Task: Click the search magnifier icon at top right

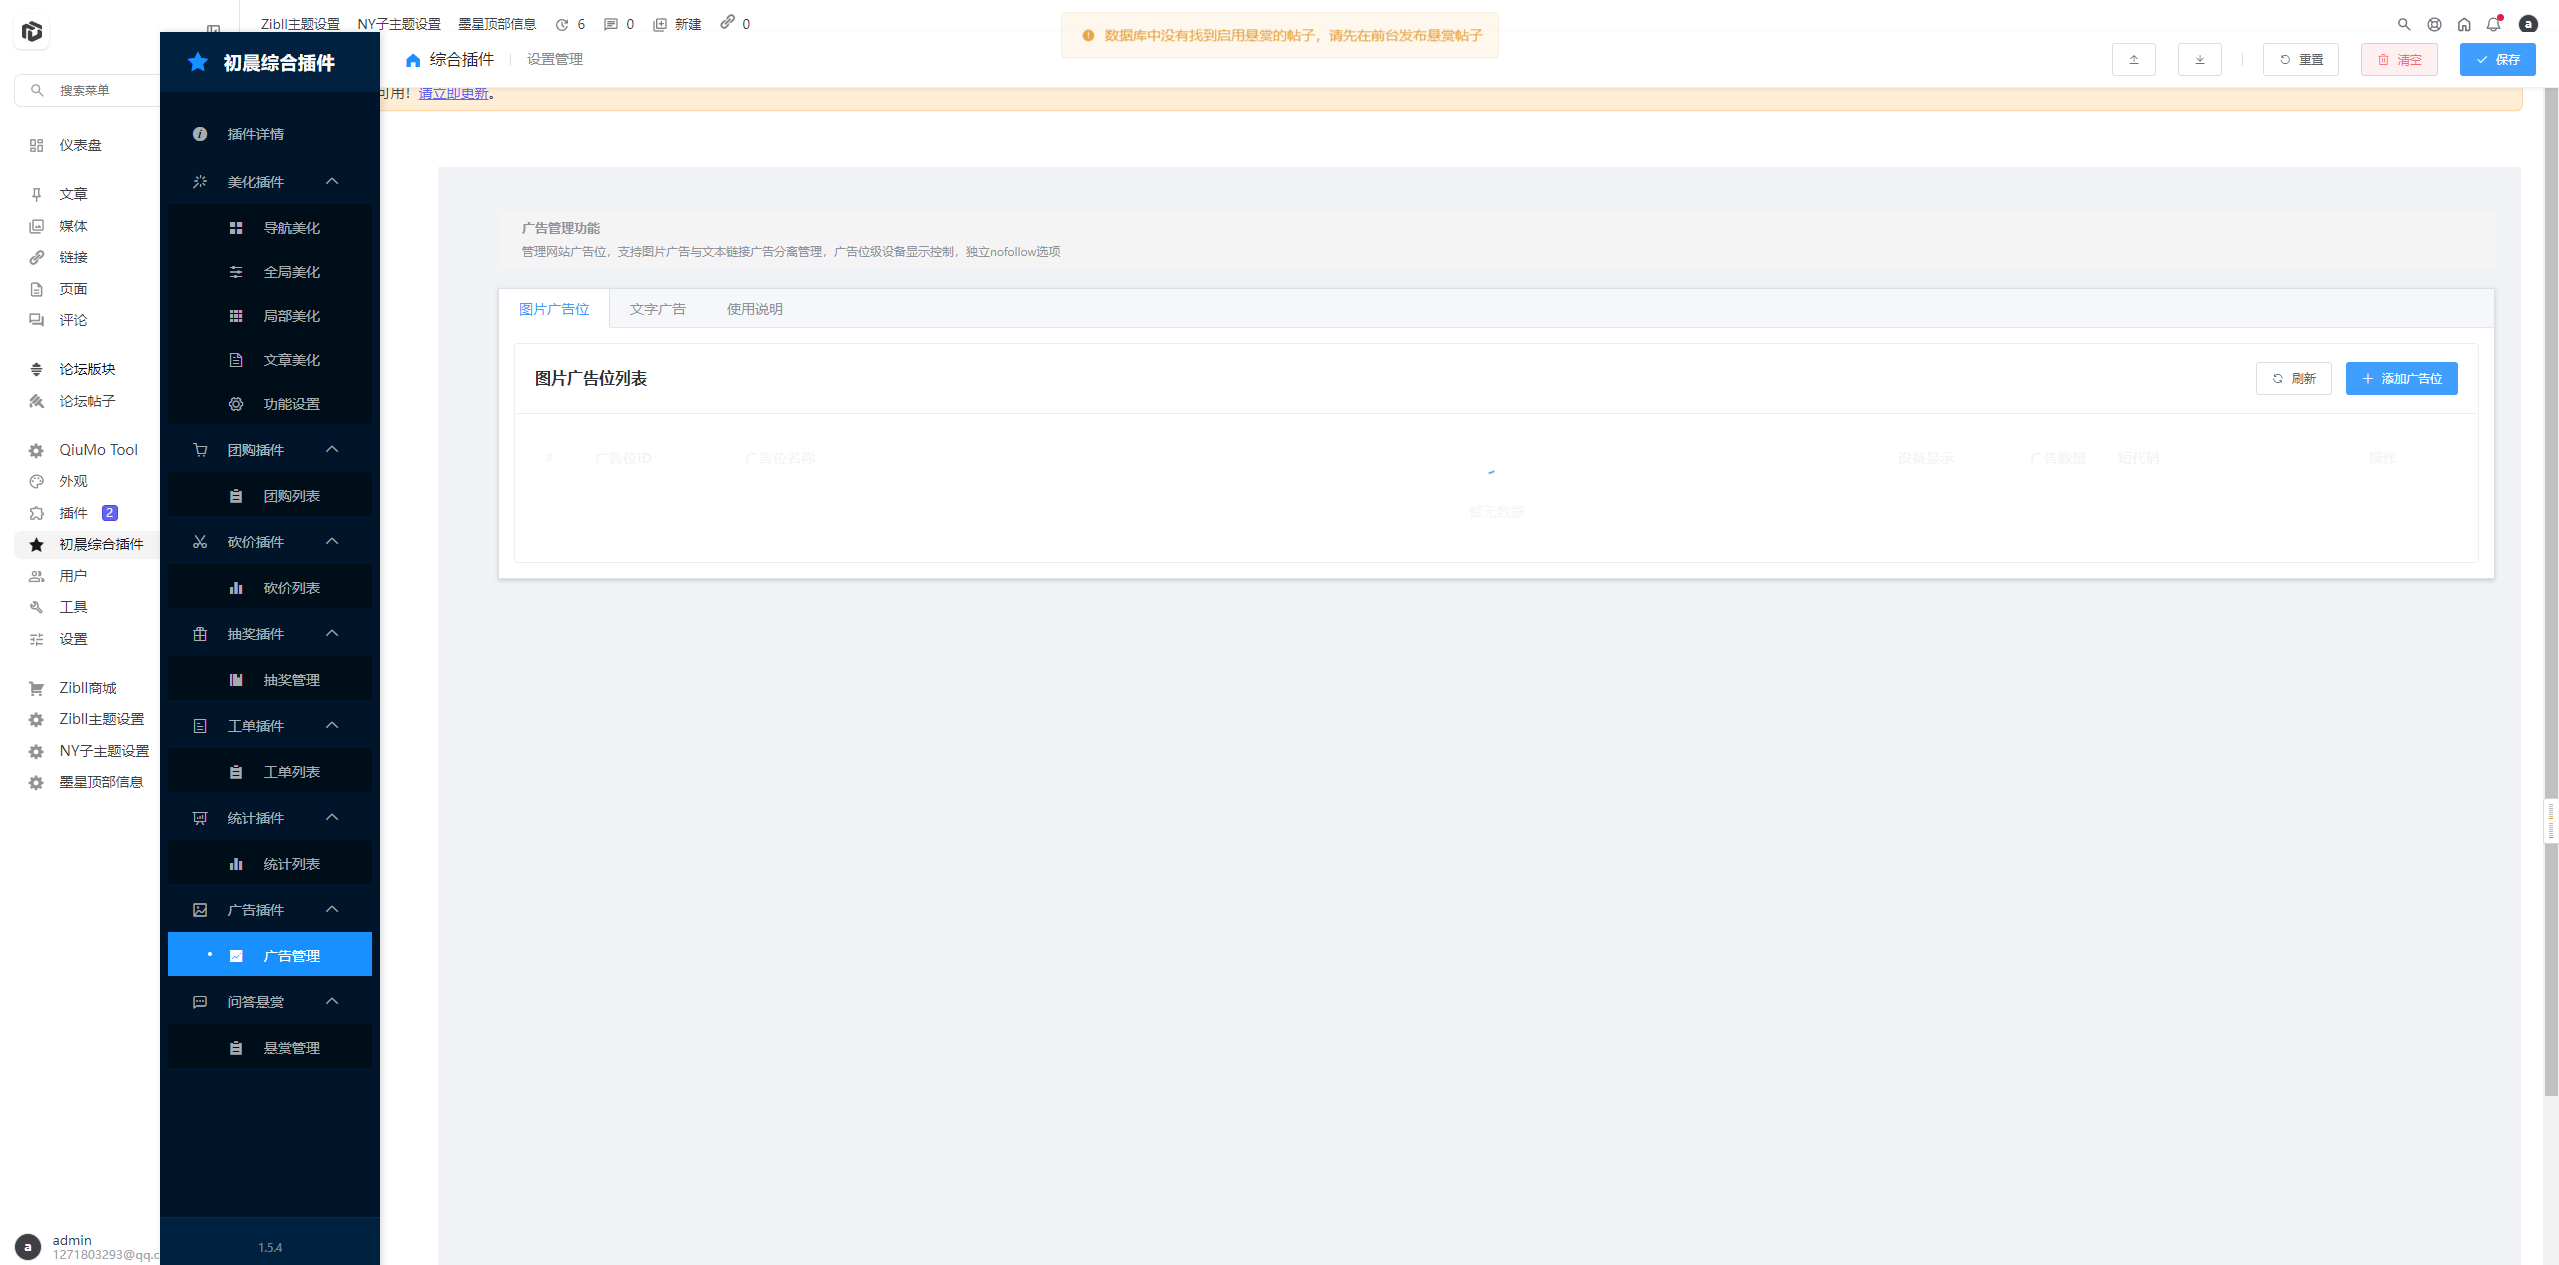Action: [2404, 24]
